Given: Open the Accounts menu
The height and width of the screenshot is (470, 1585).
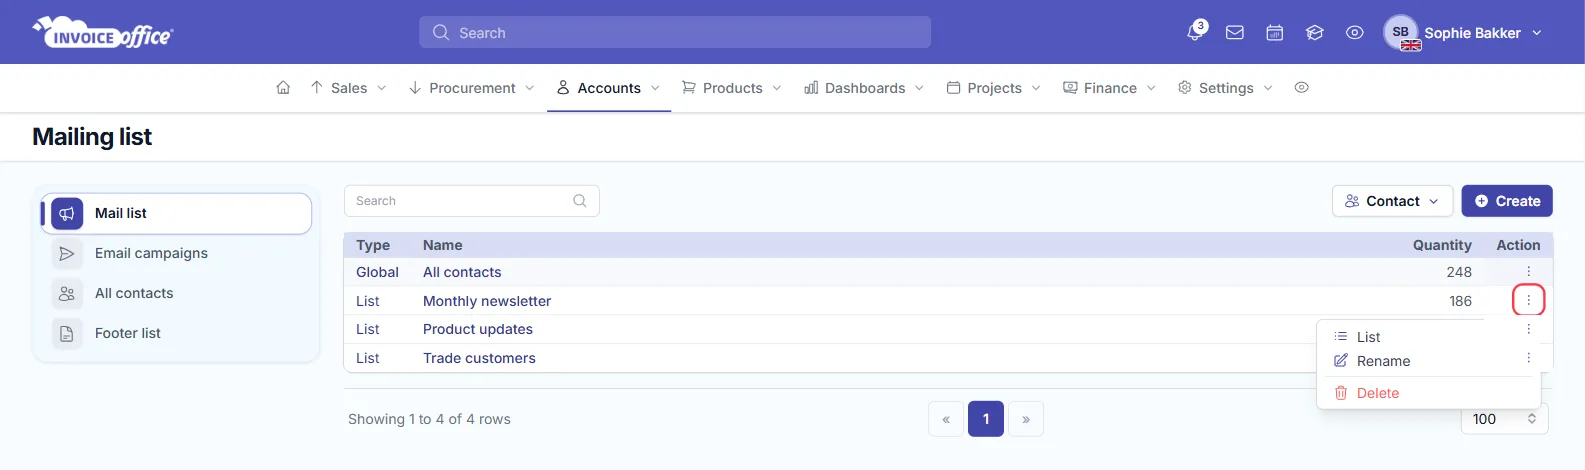Looking at the screenshot, I should coord(608,88).
